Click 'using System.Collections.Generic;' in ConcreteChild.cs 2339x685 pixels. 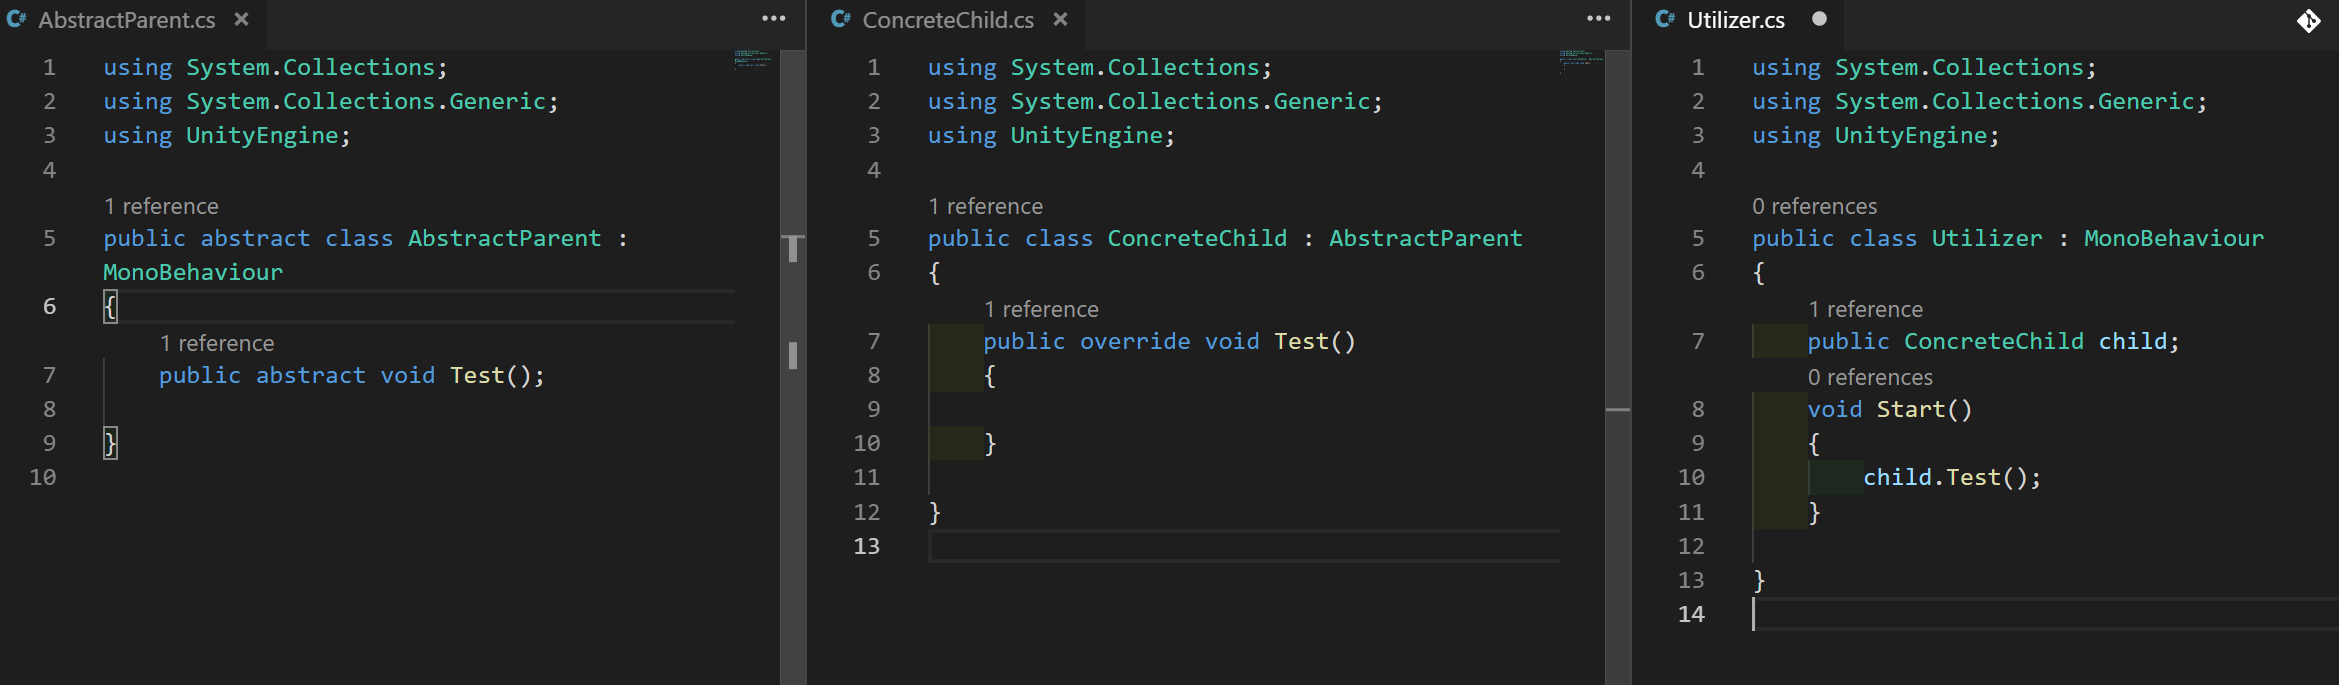(1155, 101)
